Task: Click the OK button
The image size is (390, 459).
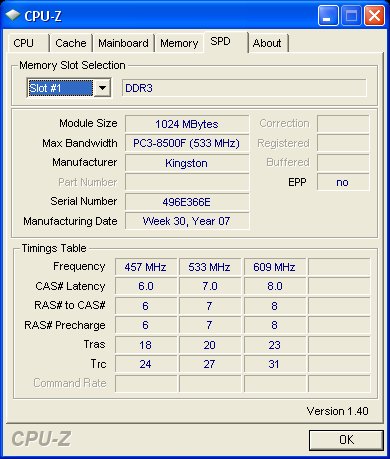Action: [346, 440]
